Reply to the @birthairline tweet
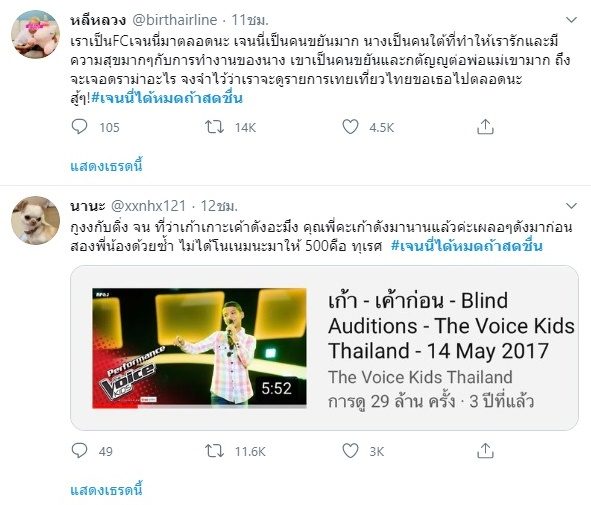Image resolution: width=591 pixels, height=505 pixels. [x=79, y=127]
